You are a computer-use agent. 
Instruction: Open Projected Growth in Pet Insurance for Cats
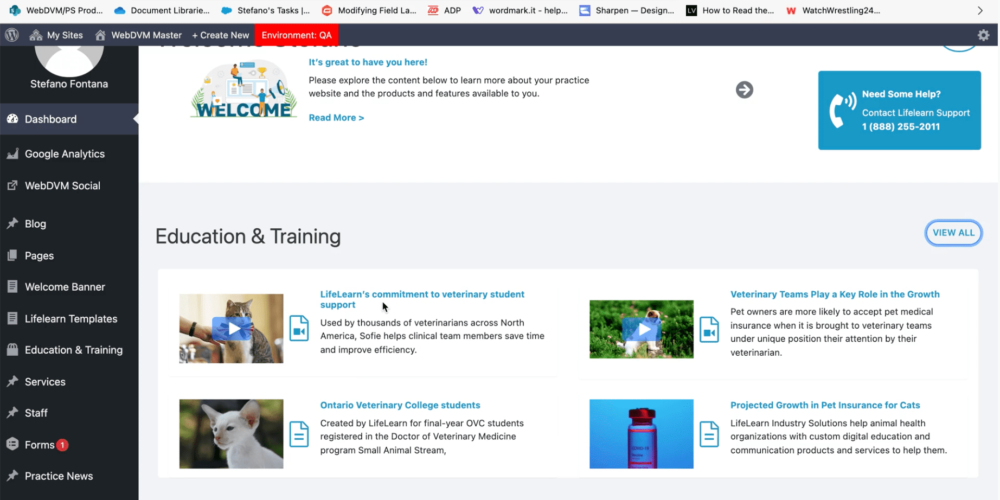(x=825, y=406)
